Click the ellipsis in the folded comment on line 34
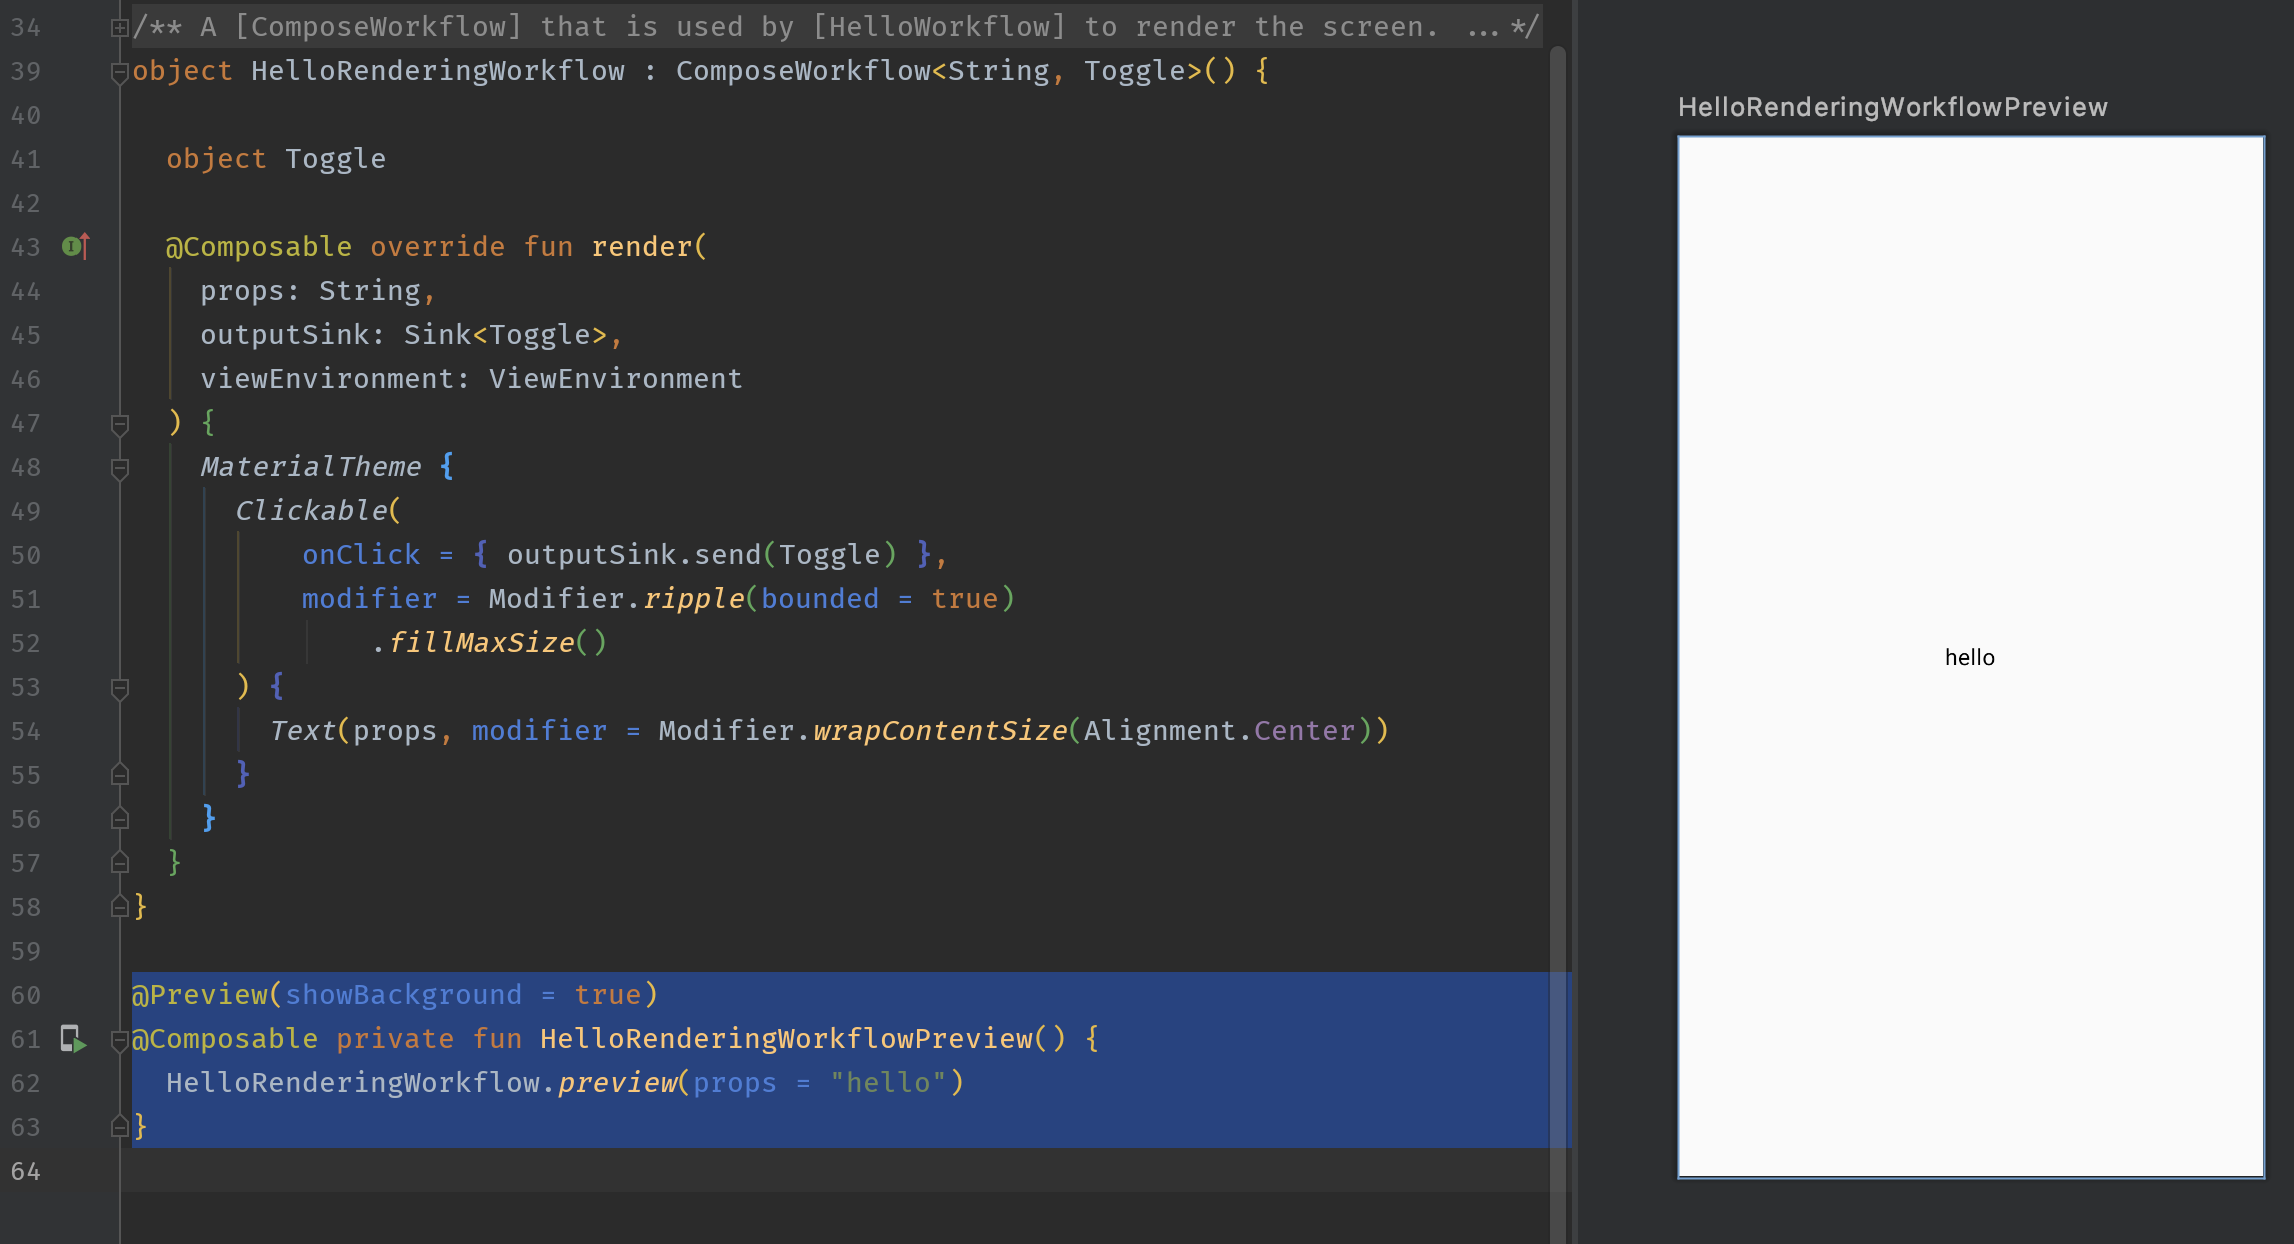This screenshot has width=2294, height=1244. click(1482, 28)
